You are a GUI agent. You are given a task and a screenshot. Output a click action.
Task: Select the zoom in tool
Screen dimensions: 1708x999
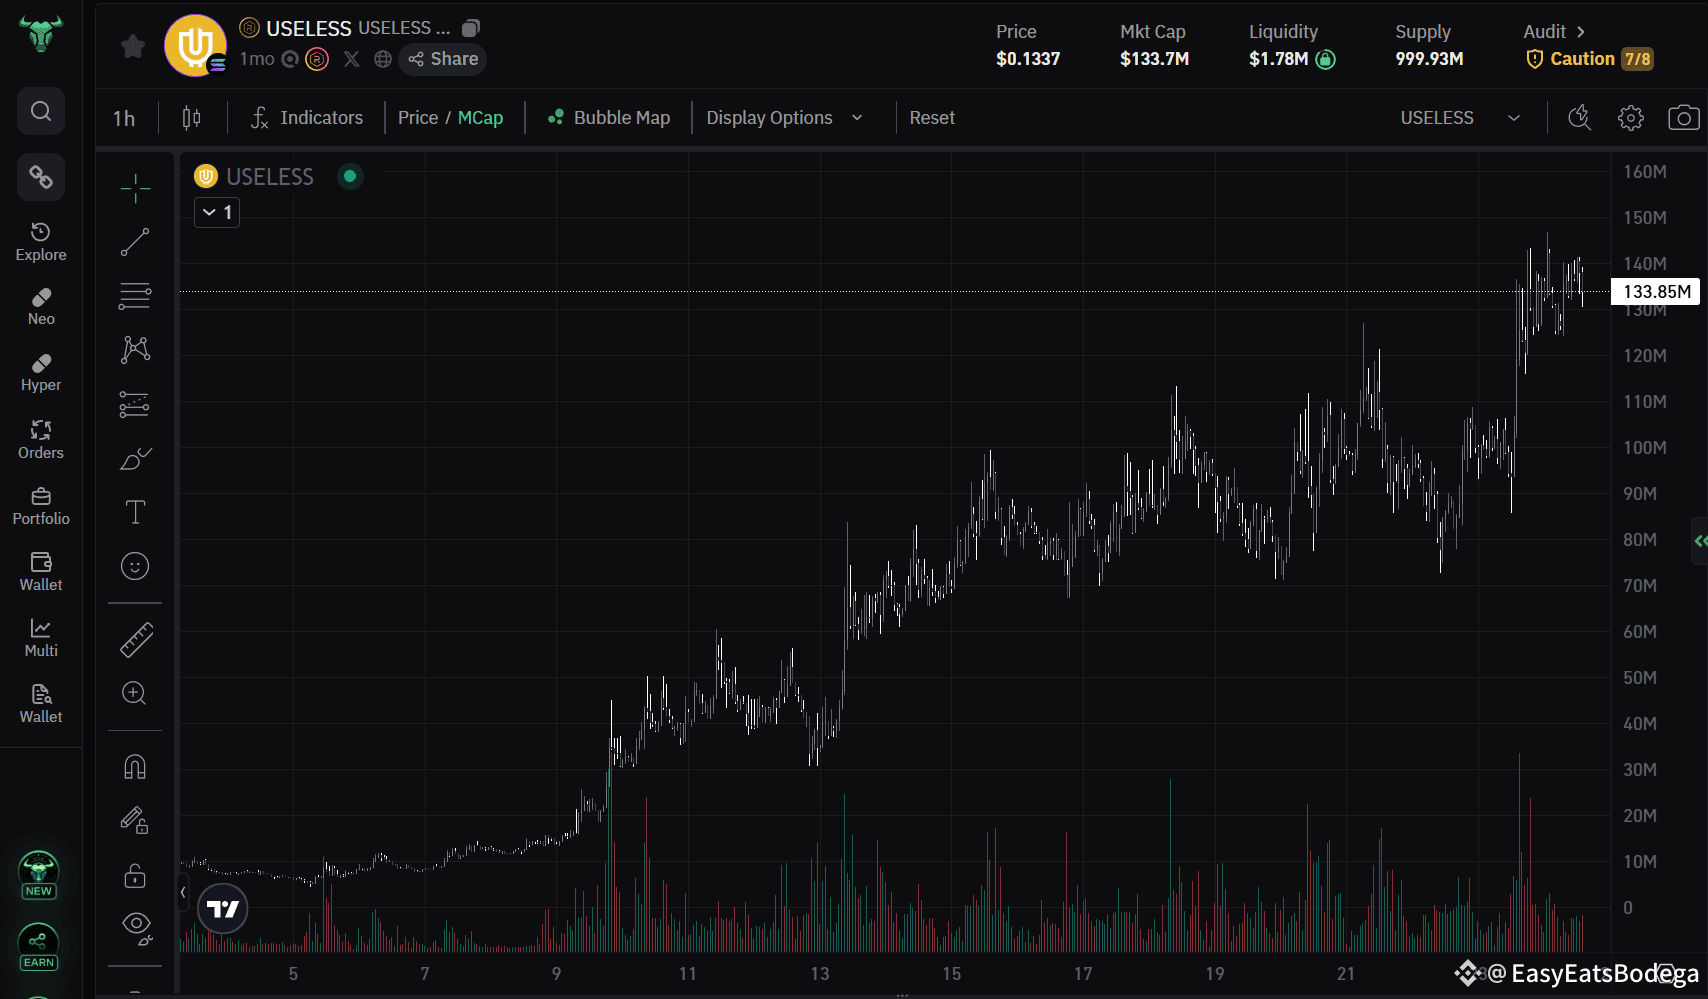(135, 694)
